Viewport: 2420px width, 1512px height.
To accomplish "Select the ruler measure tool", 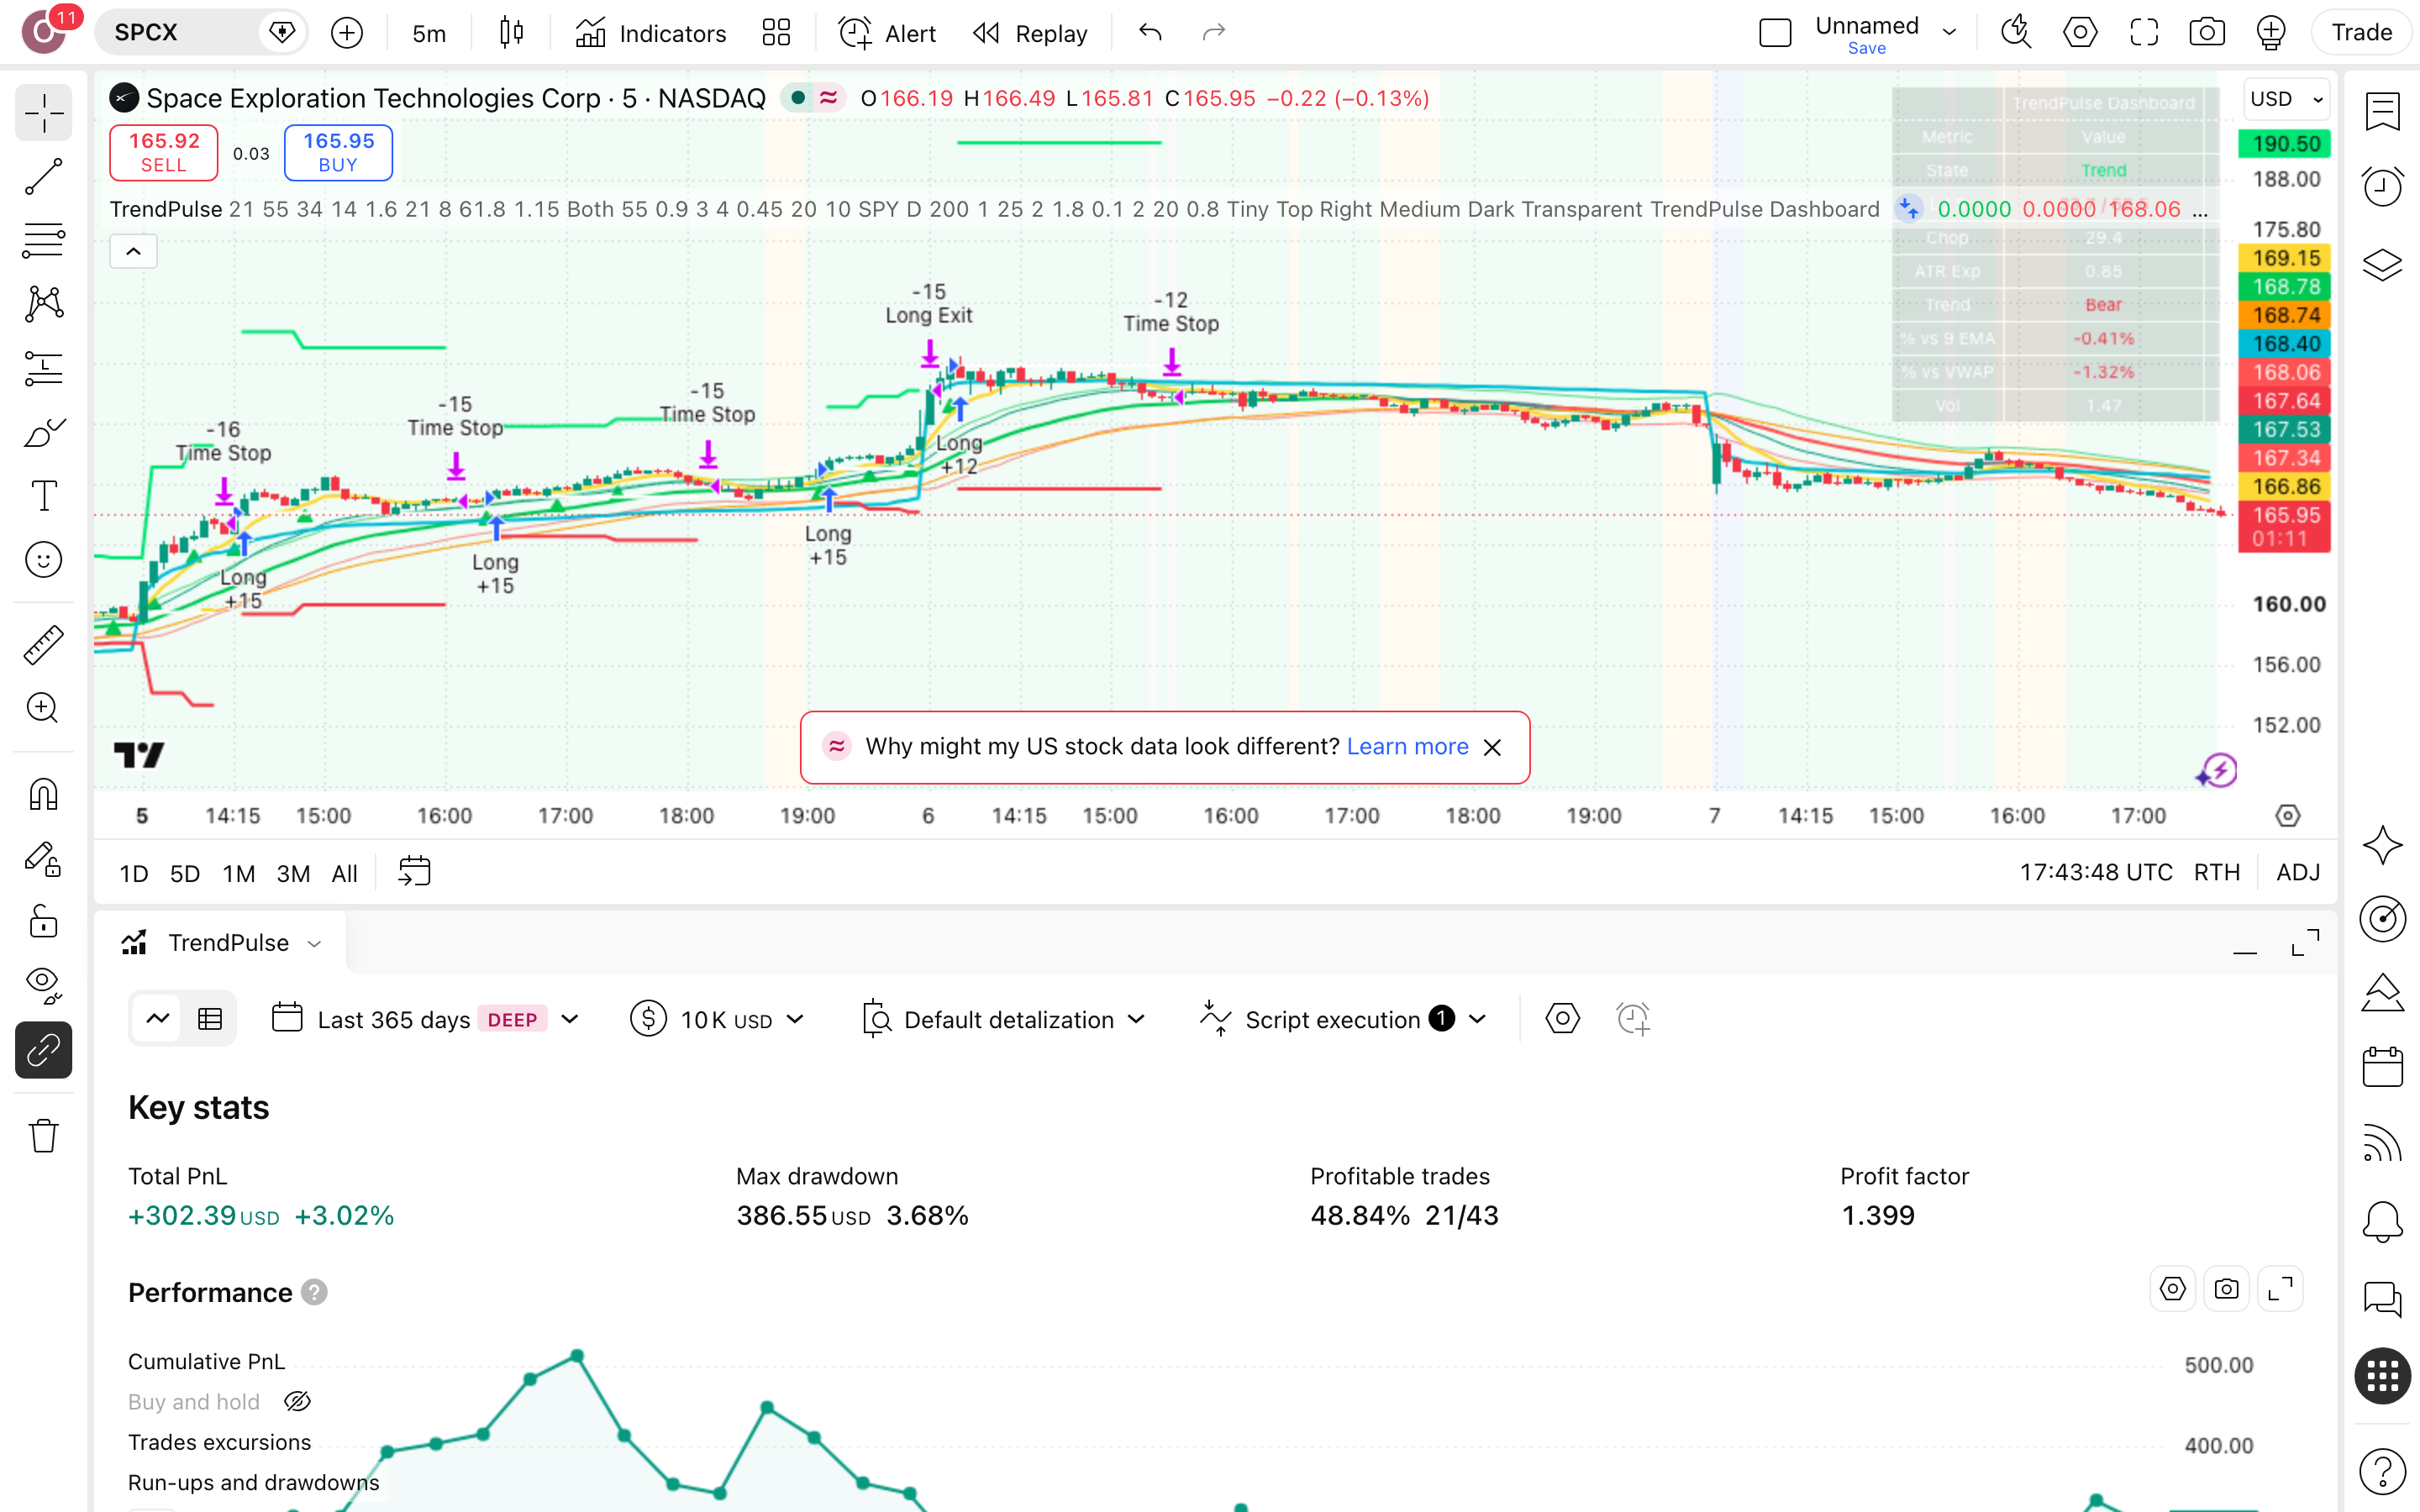I will click(43, 645).
